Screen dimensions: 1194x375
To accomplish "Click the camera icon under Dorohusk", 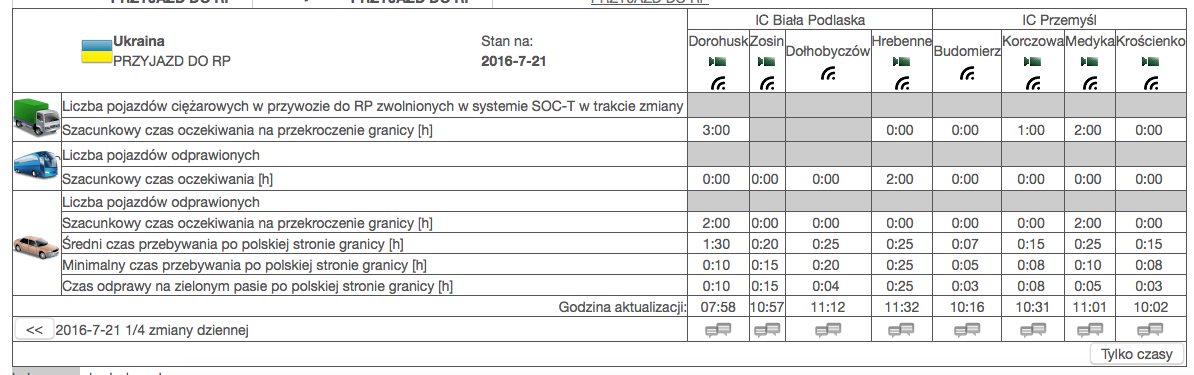I will point(717,62).
